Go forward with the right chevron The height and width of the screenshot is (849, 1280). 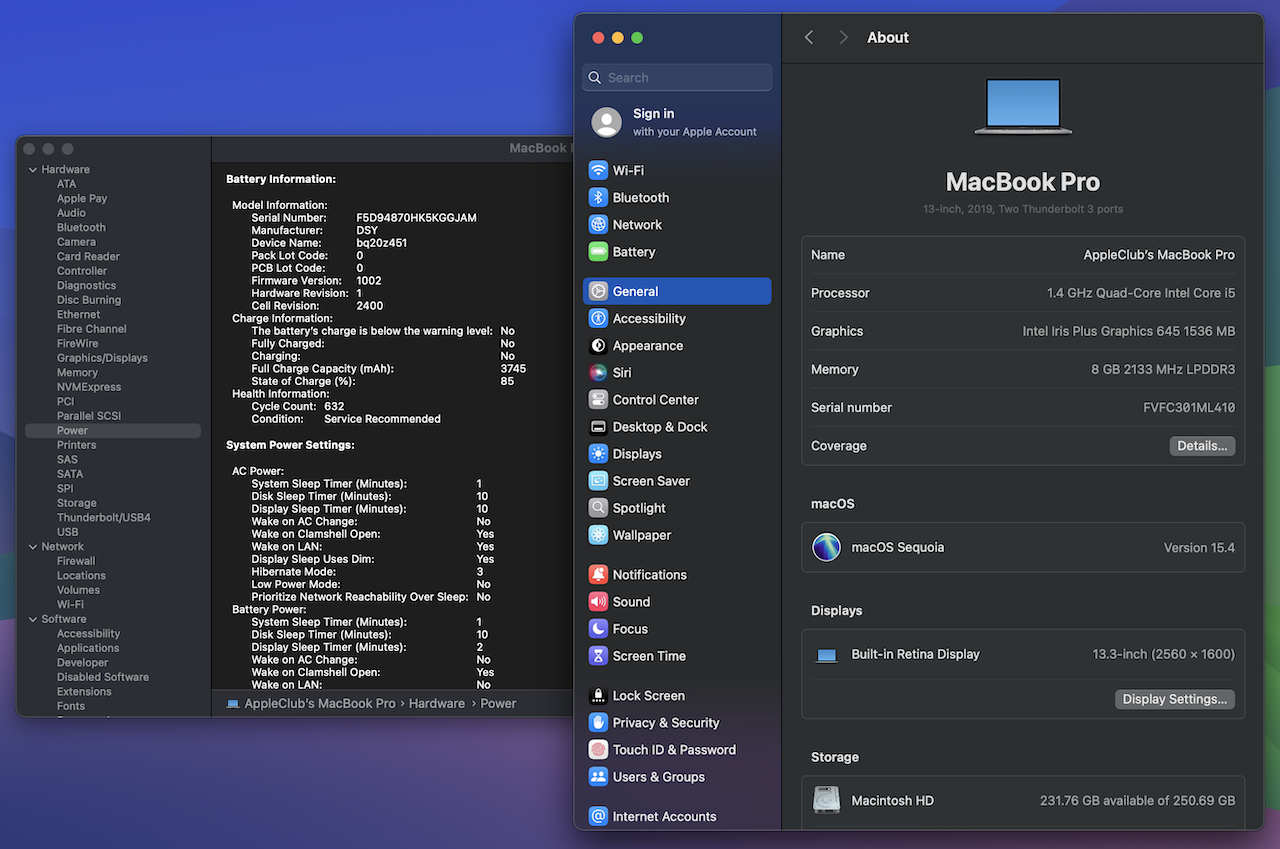(x=843, y=37)
